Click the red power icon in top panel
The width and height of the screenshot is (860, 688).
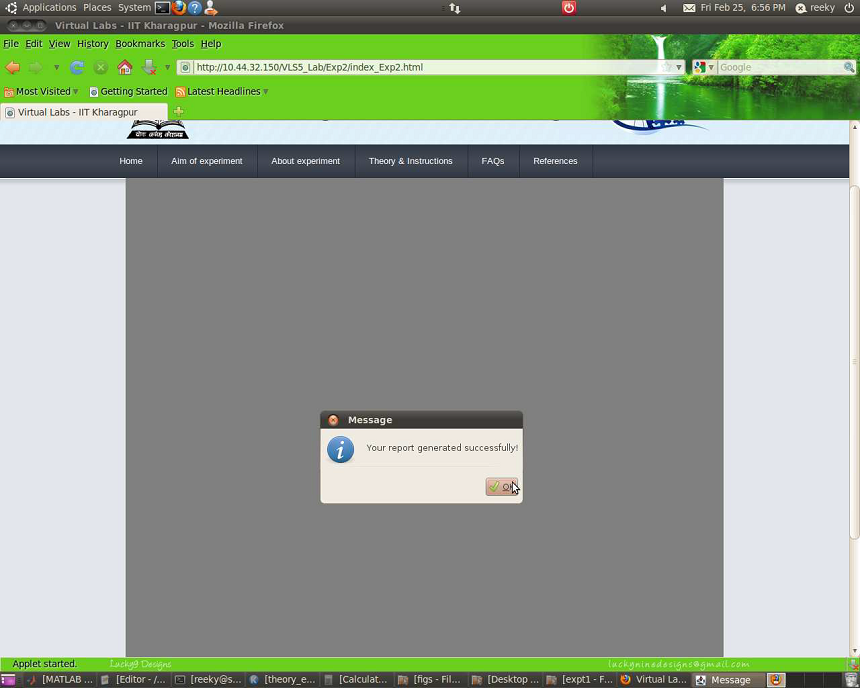pyautogui.click(x=568, y=8)
